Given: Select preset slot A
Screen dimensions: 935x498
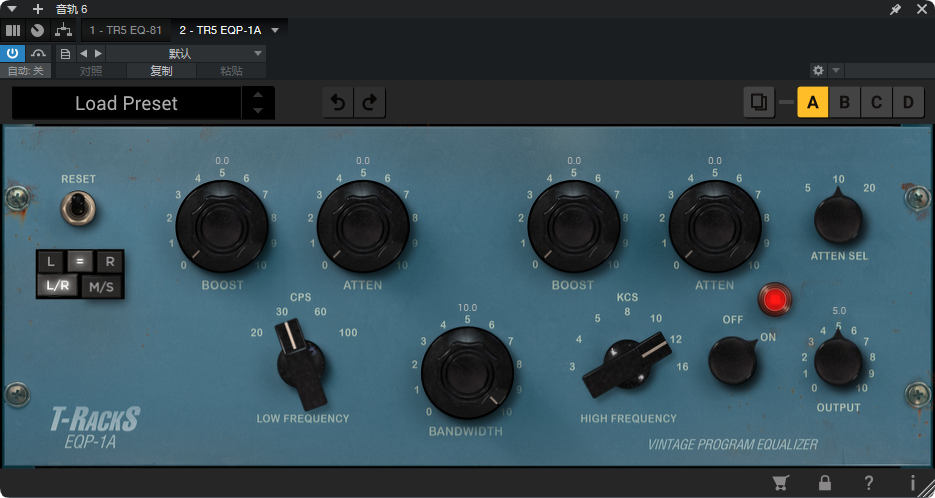Looking at the screenshot, I should (x=812, y=102).
